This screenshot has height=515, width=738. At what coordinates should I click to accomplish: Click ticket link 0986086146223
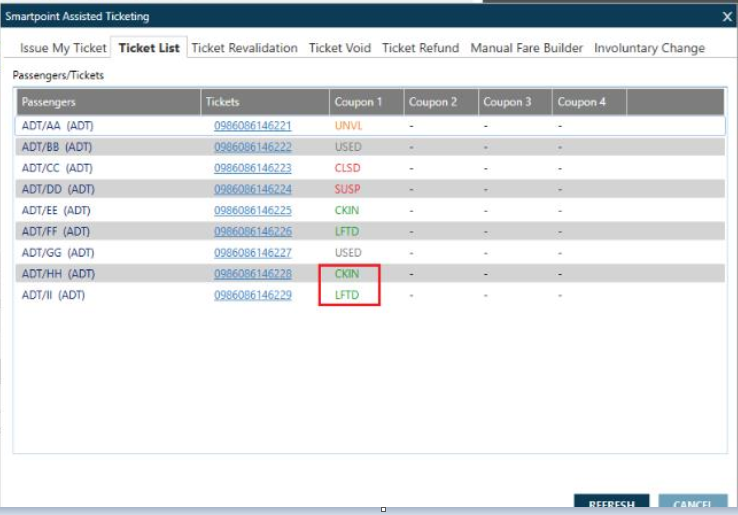click(252, 168)
